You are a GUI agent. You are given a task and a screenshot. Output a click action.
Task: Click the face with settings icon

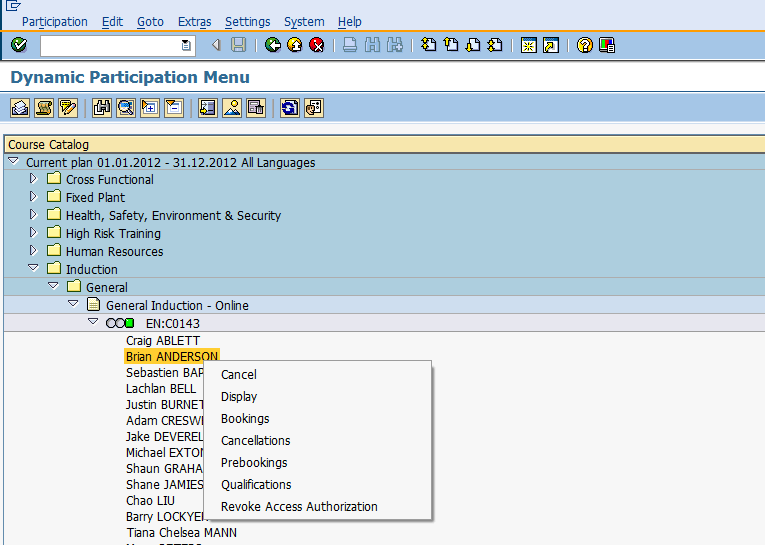point(314,108)
